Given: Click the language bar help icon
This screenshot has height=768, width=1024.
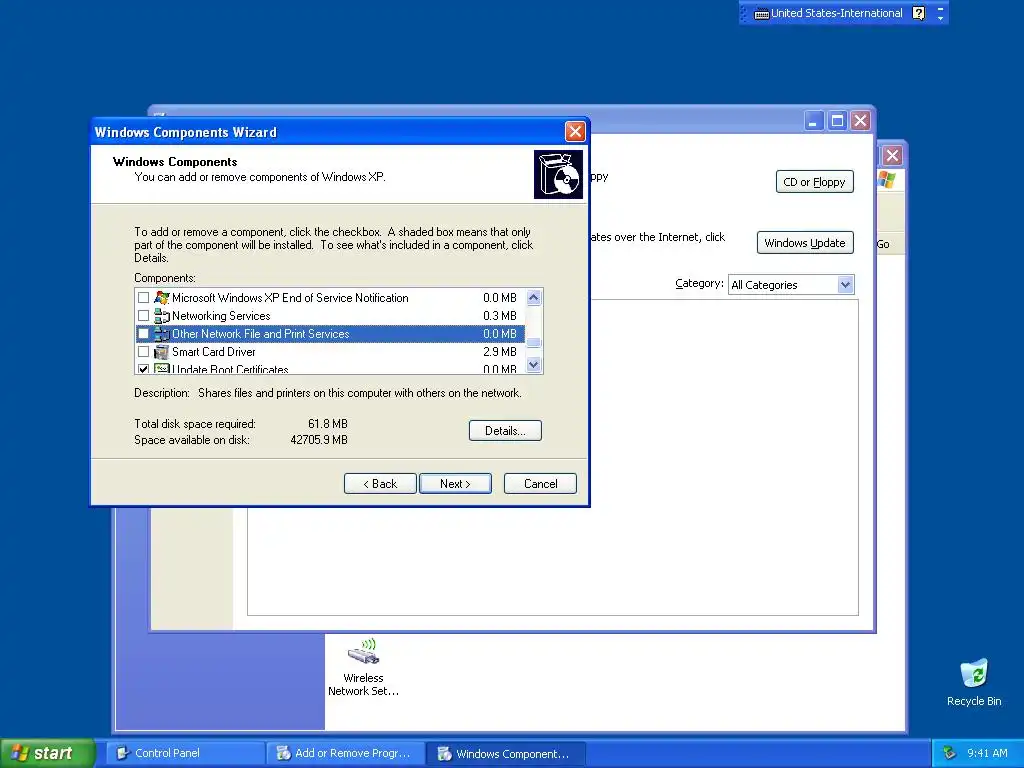Looking at the screenshot, I should [919, 13].
